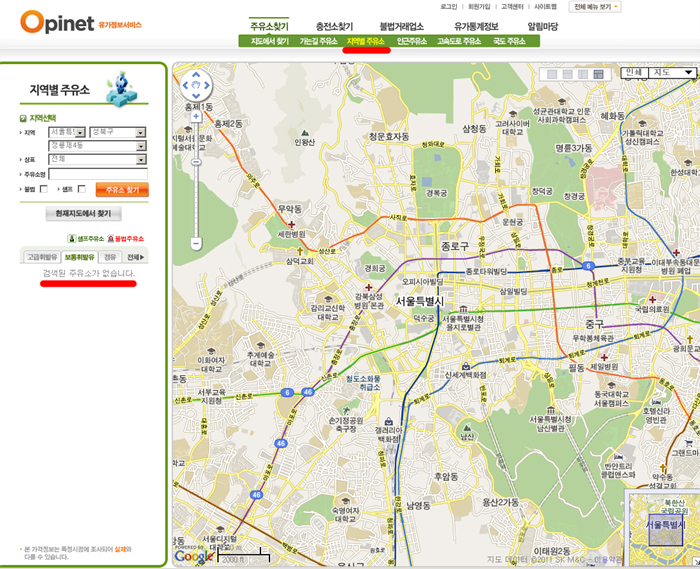The image size is (700, 569).
Task: Click the 세란병원 hospital marker
Action: (x=292, y=224)
